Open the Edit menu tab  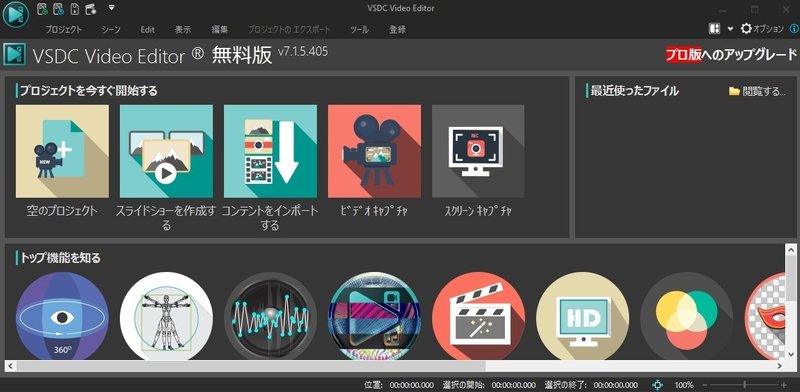coord(147,30)
